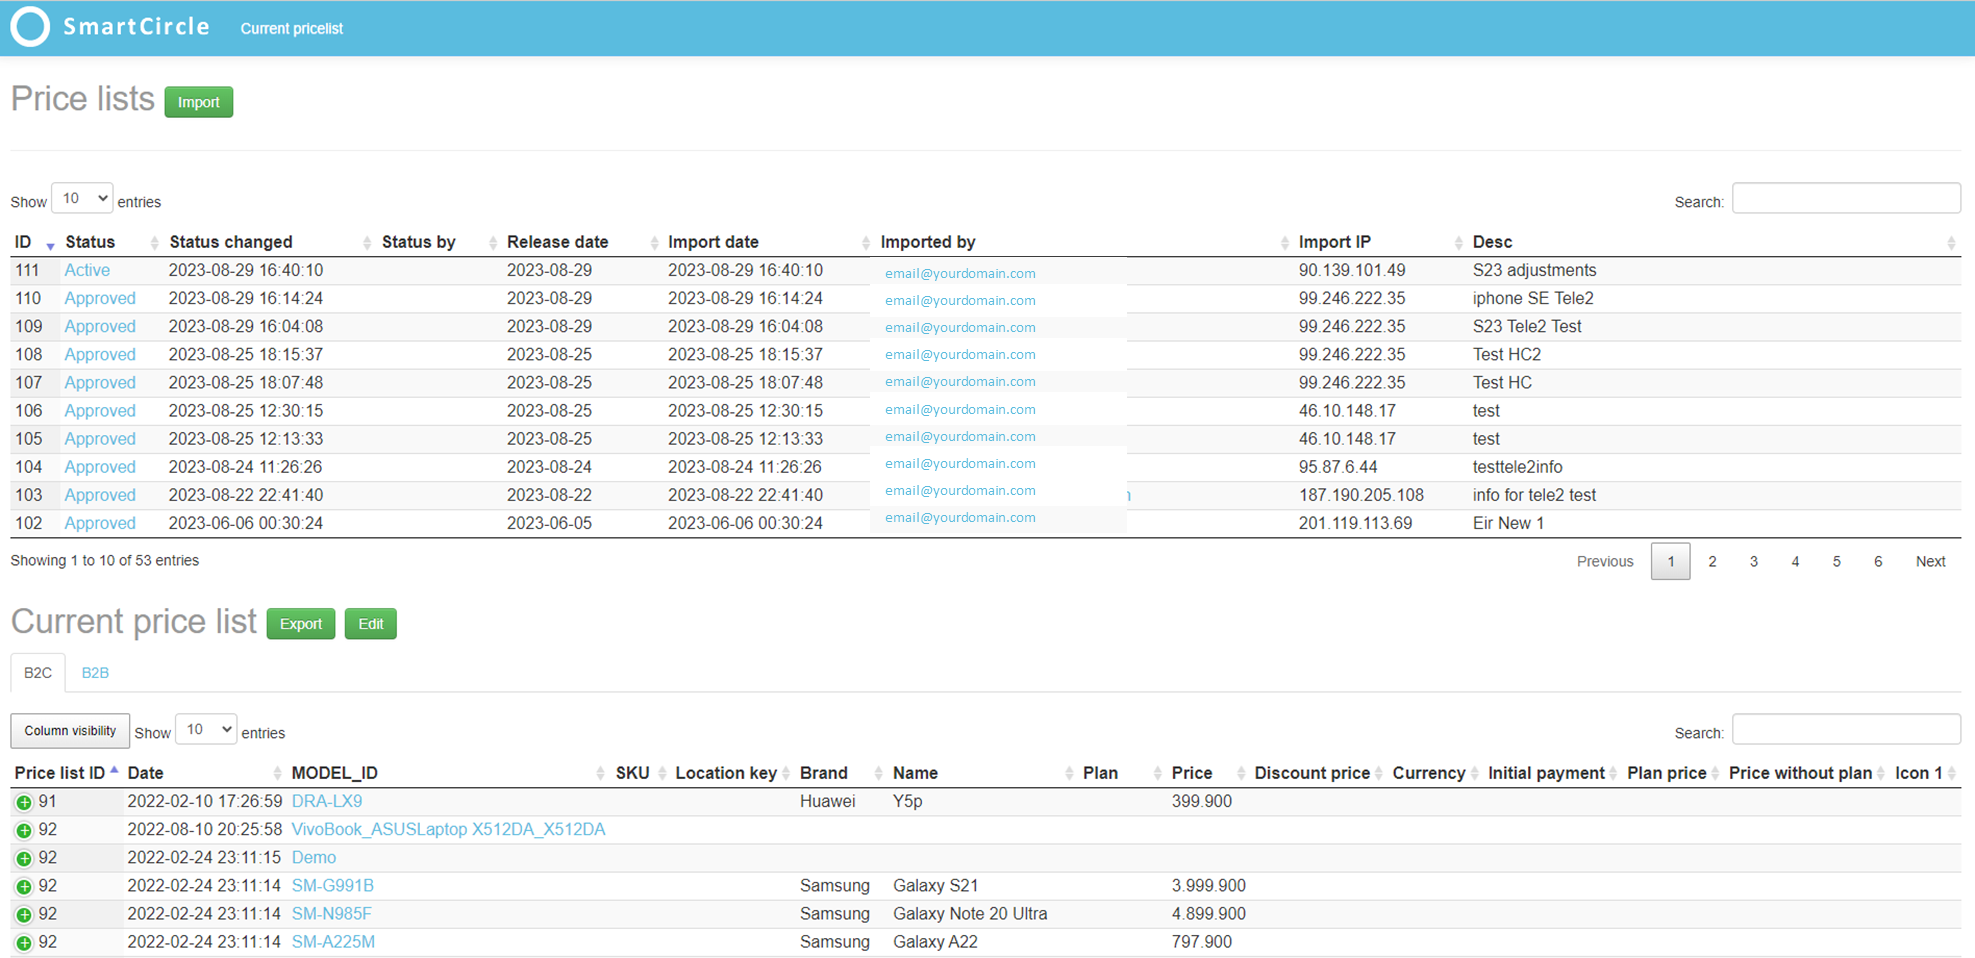Sort current list by Plan price
This screenshot has height=958, width=1975.
coord(1674,773)
